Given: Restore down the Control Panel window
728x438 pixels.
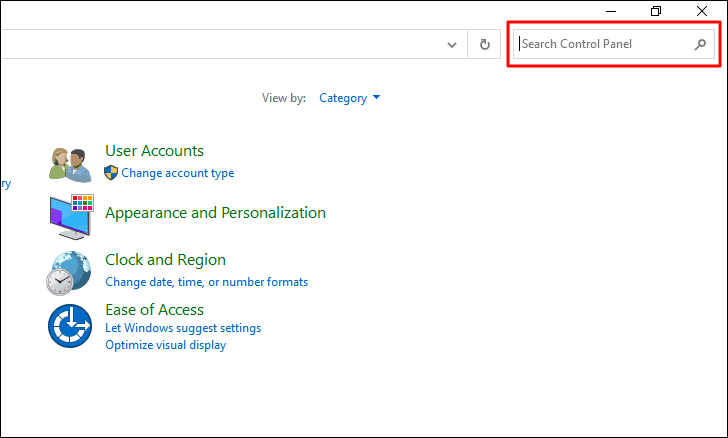Looking at the screenshot, I should click(656, 11).
